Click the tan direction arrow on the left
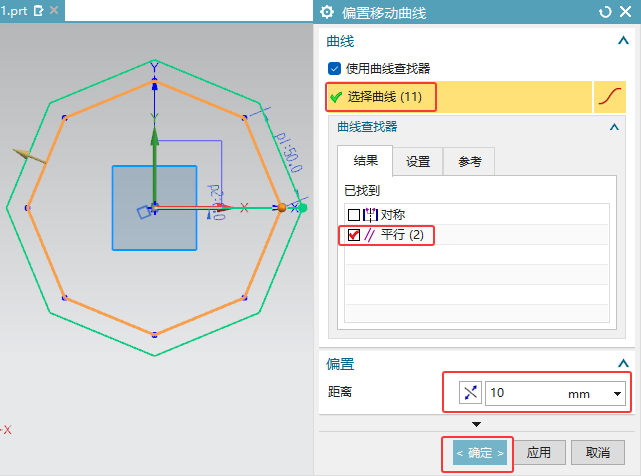The height and width of the screenshot is (476, 641). point(29,156)
